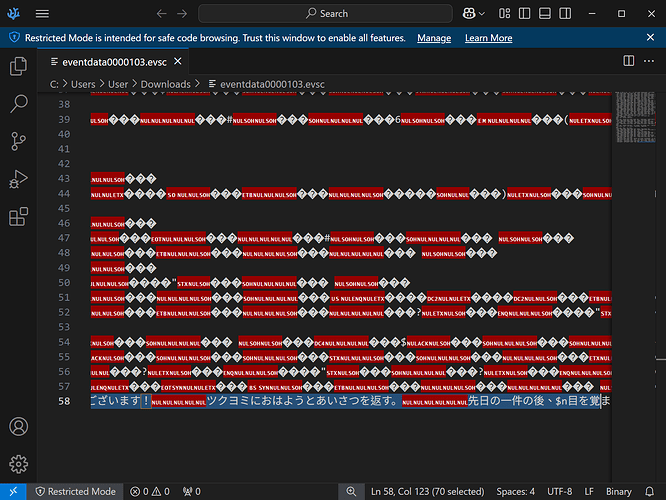The width and height of the screenshot is (666, 500).
Task: Select Downloads folder in breadcrumb path
Action: click(165, 85)
